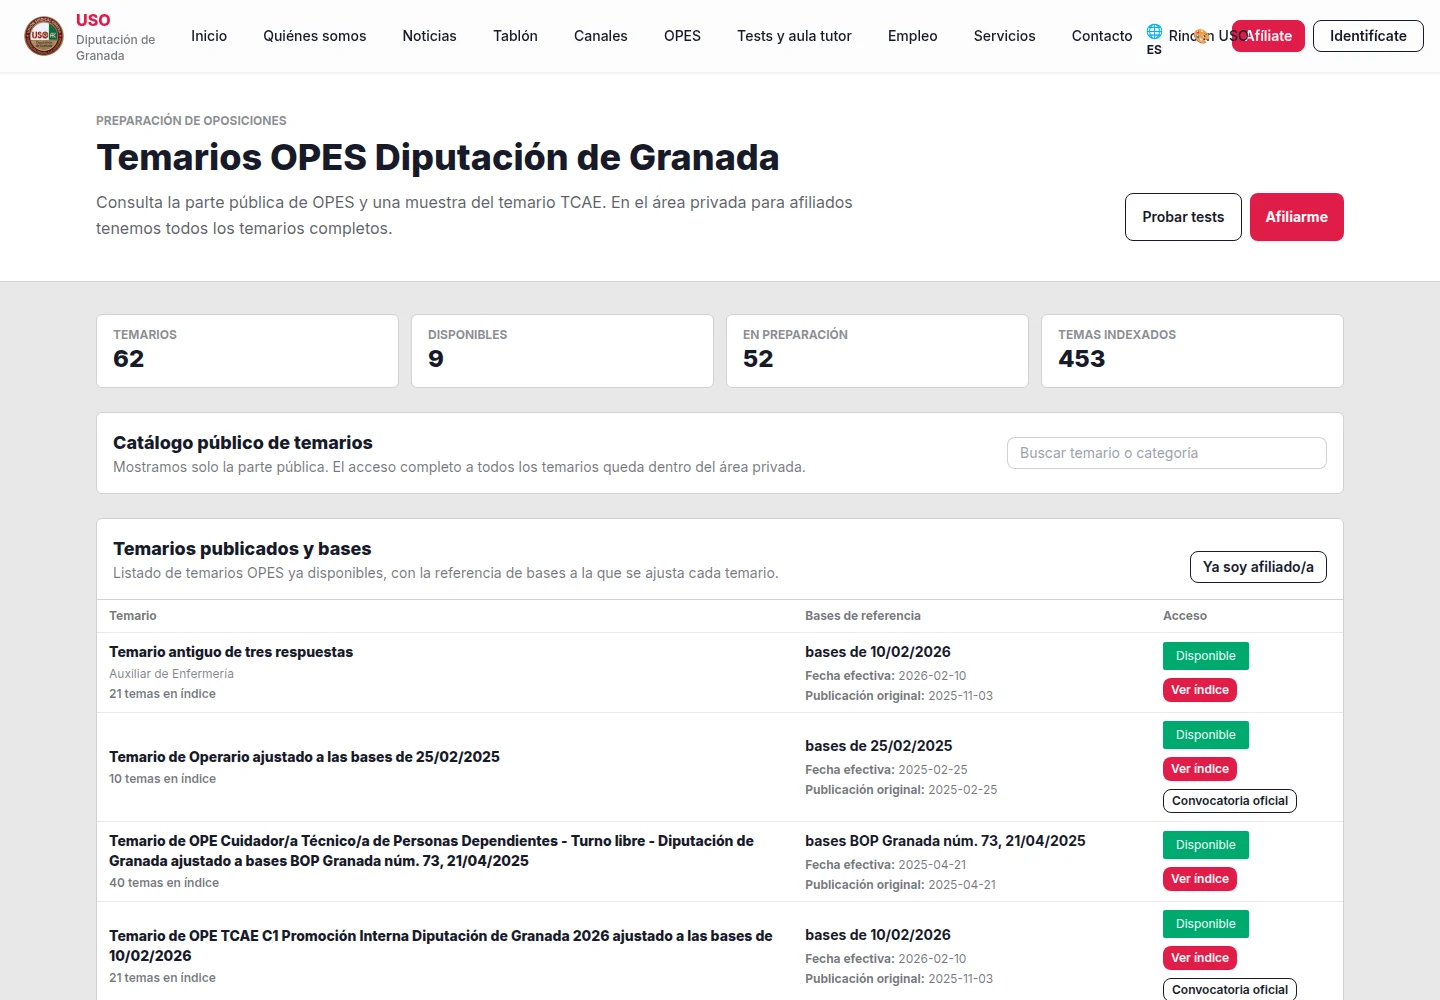This screenshot has width=1440, height=1000.
Task: Open the Noticias section
Action: point(430,36)
